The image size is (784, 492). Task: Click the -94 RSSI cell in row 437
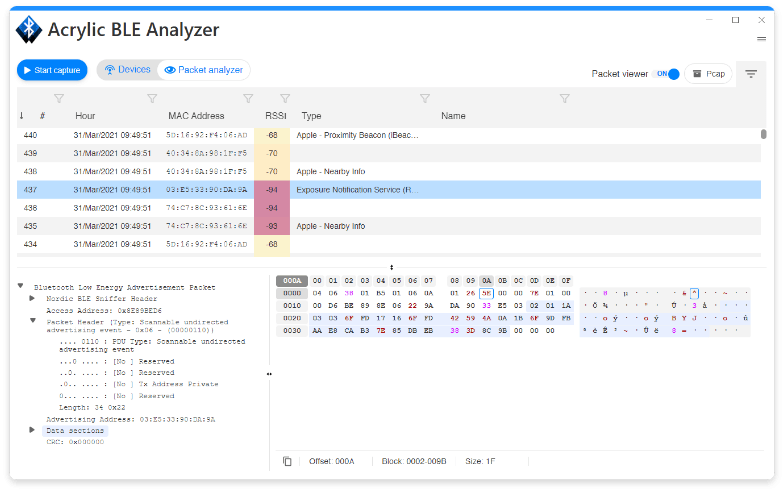click(x=272, y=190)
